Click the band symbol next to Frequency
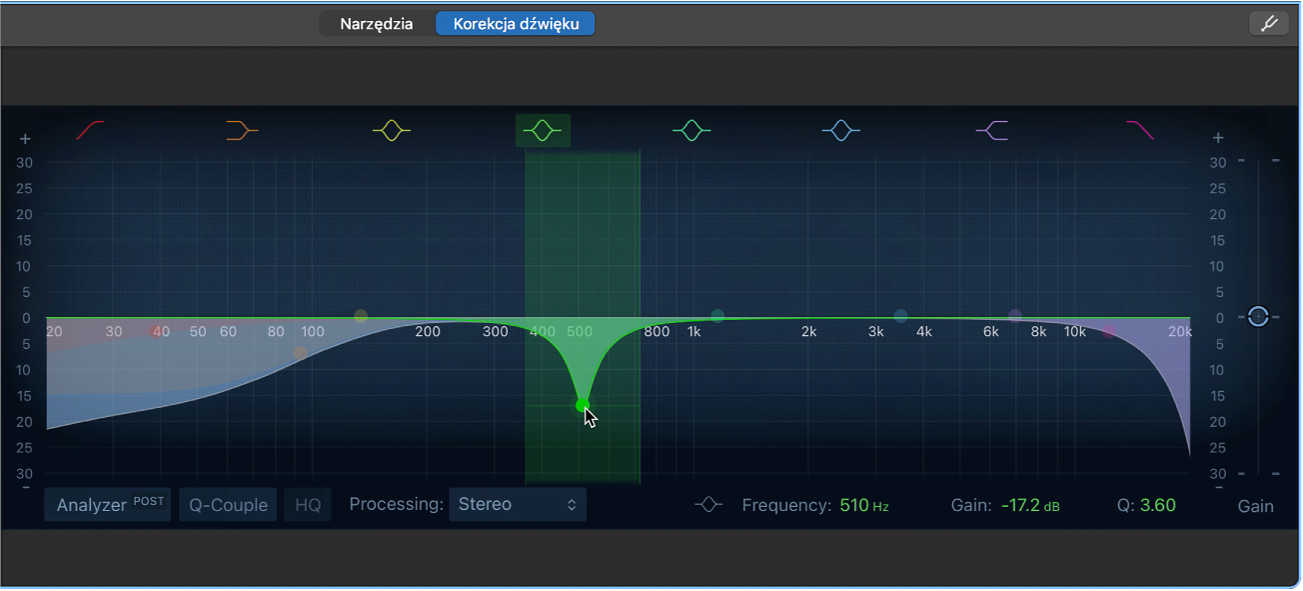This screenshot has width=1303, height=591. [708, 505]
